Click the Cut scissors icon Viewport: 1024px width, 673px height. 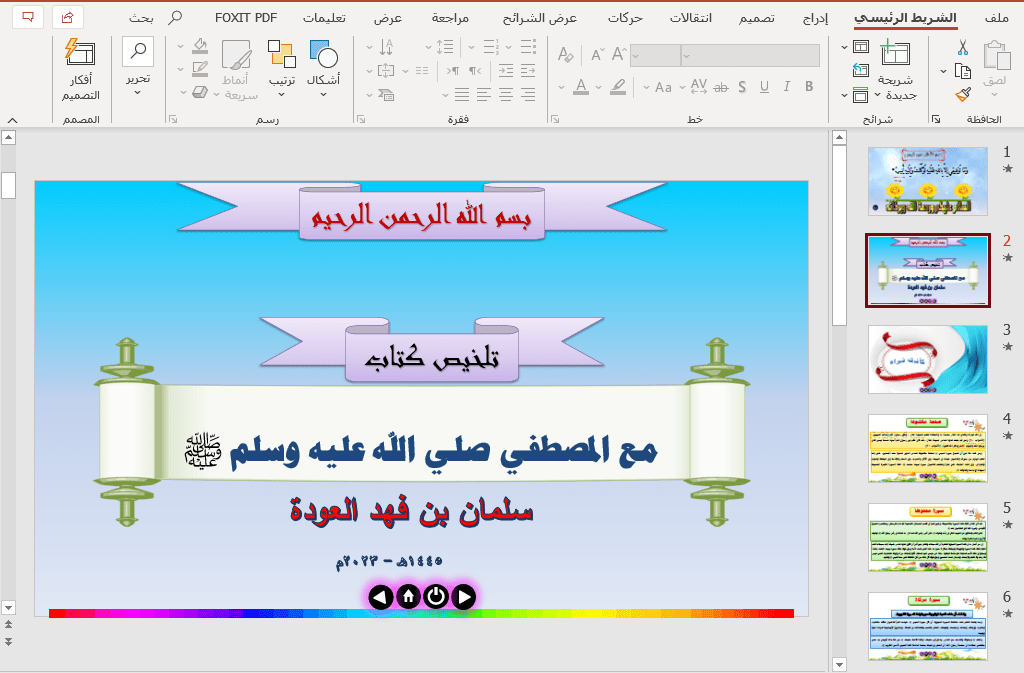pyautogui.click(x=963, y=48)
